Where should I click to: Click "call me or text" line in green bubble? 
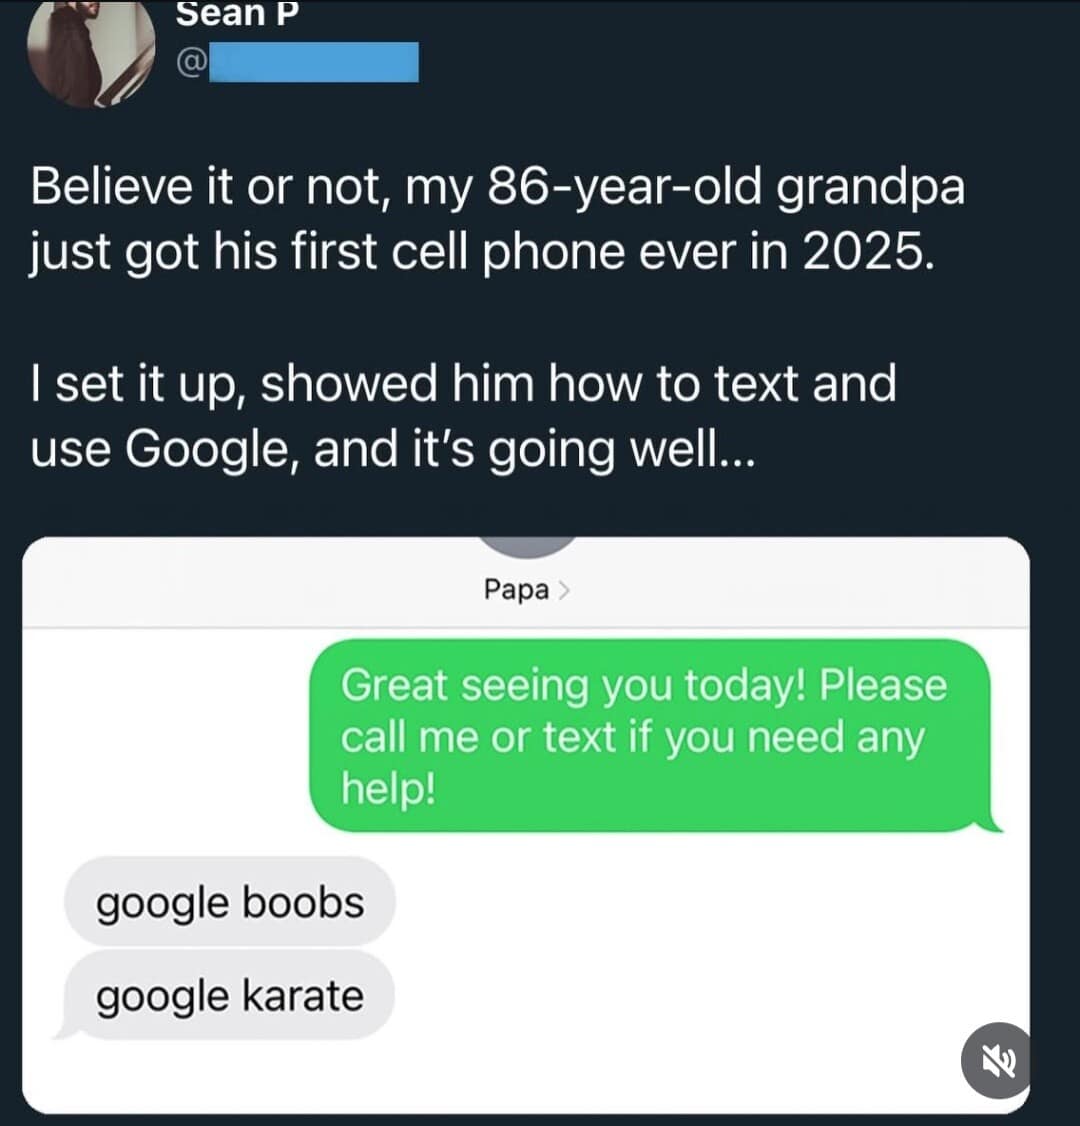click(632, 738)
